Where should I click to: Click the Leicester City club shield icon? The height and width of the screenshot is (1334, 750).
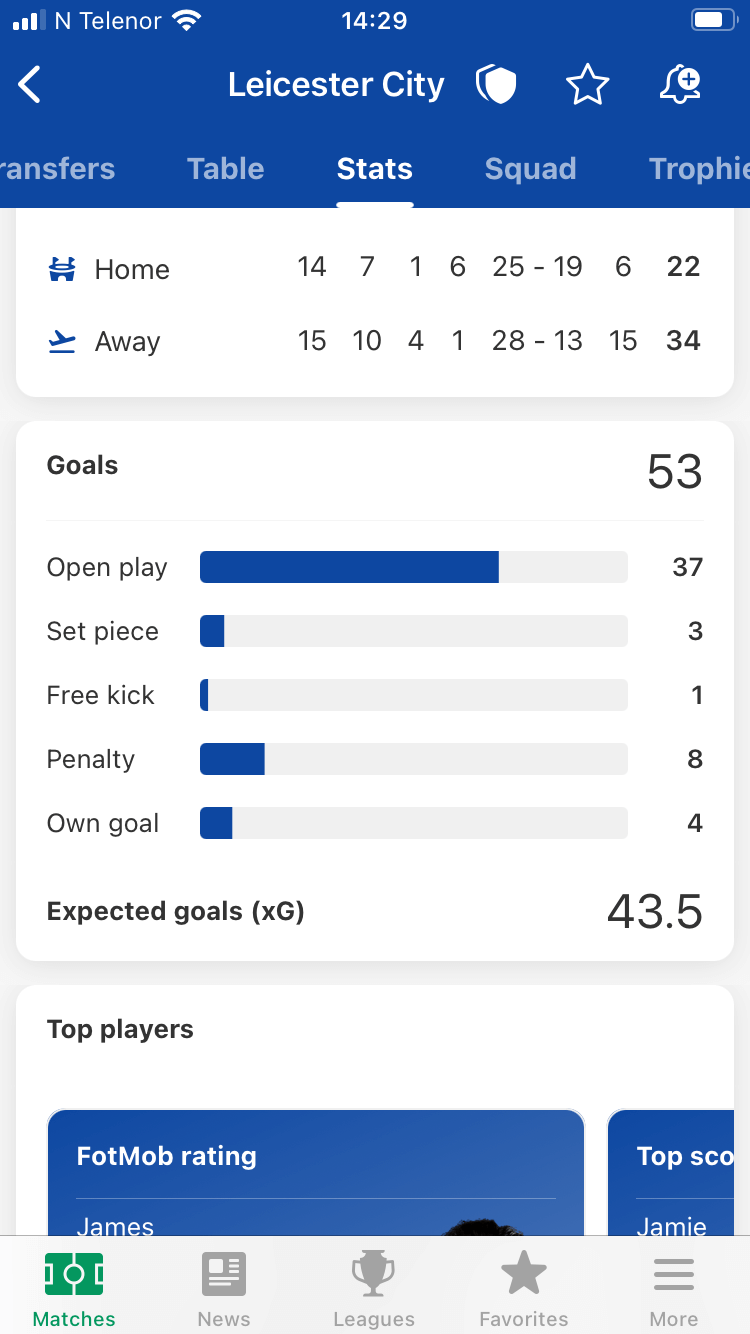pyautogui.click(x=497, y=84)
